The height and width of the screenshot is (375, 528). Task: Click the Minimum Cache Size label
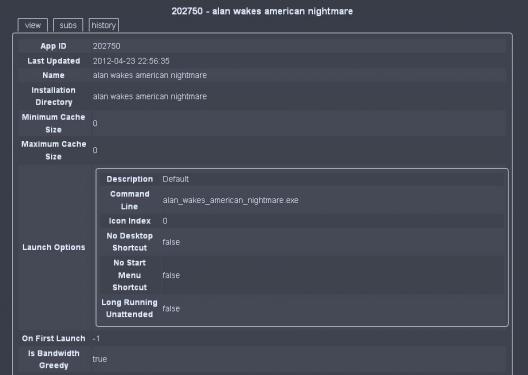(x=54, y=123)
